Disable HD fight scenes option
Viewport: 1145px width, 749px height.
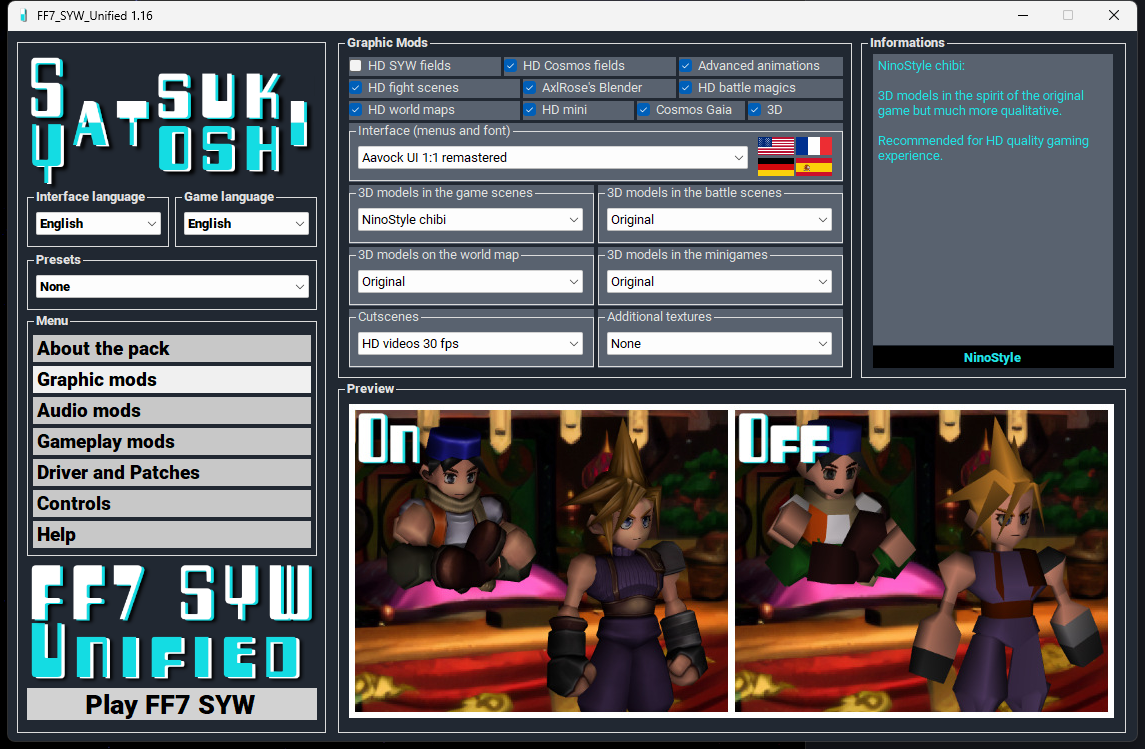point(356,88)
